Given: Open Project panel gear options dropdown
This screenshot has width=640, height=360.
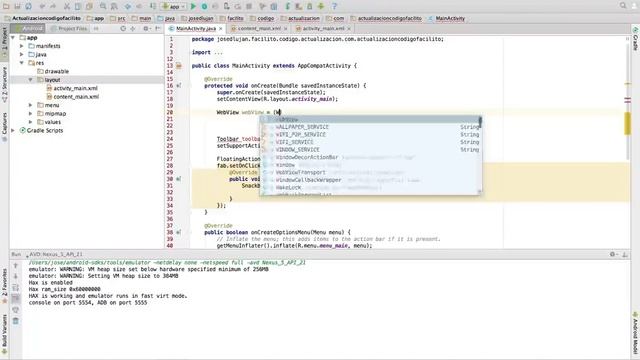Looking at the screenshot, I should click(x=146, y=29).
